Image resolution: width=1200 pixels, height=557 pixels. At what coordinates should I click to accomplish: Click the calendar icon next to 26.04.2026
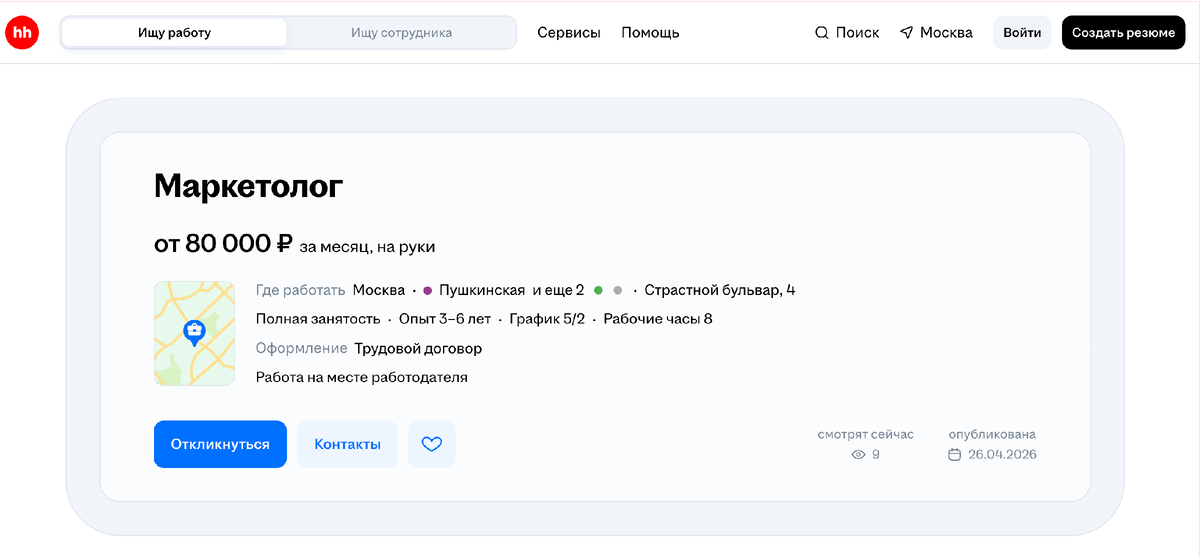point(954,454)
